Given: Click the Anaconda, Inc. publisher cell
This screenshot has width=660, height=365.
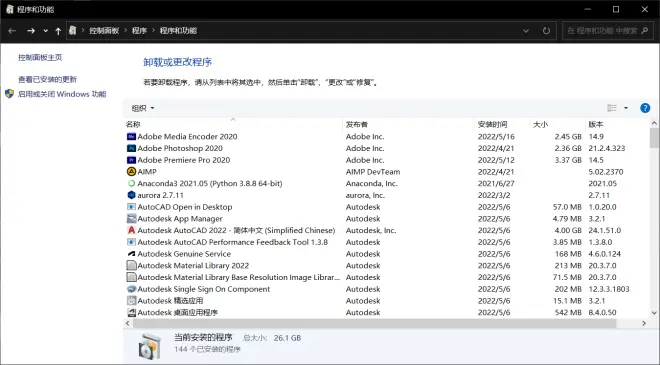Looking at the screenshot, I should [371, 184].
